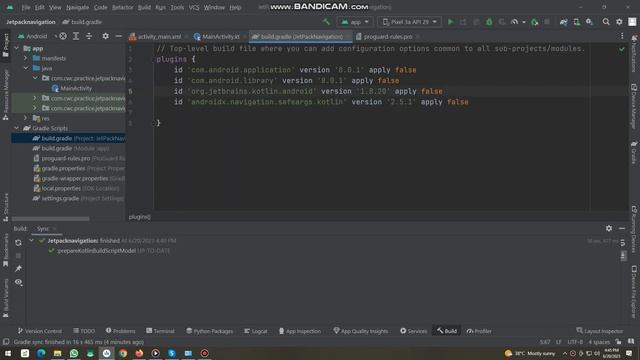Open the File menu
Screen dimensions: 640x360
[26, 7]
